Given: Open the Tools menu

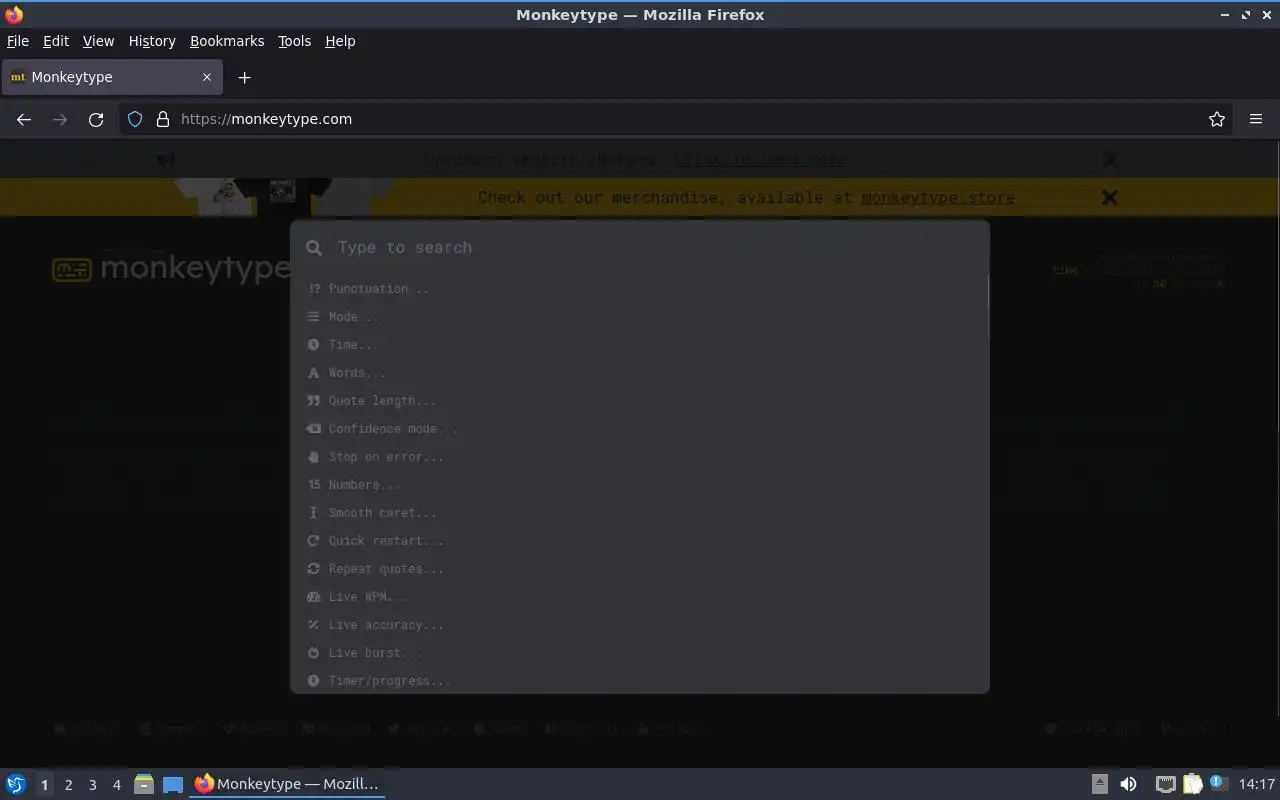Looking at the screenshot, I should coord(294,41).
